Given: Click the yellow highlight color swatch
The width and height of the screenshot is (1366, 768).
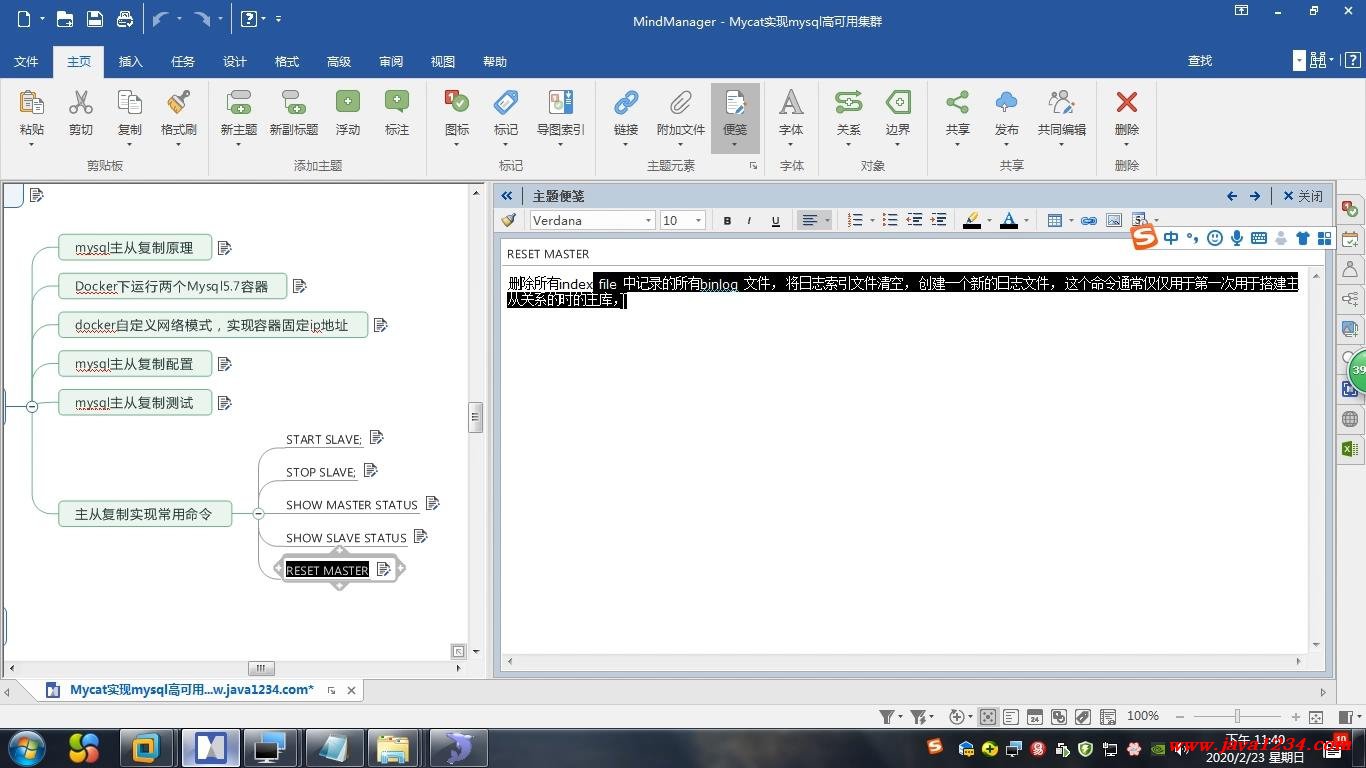Looking at the screenshot, I should [x=972, y=221].
